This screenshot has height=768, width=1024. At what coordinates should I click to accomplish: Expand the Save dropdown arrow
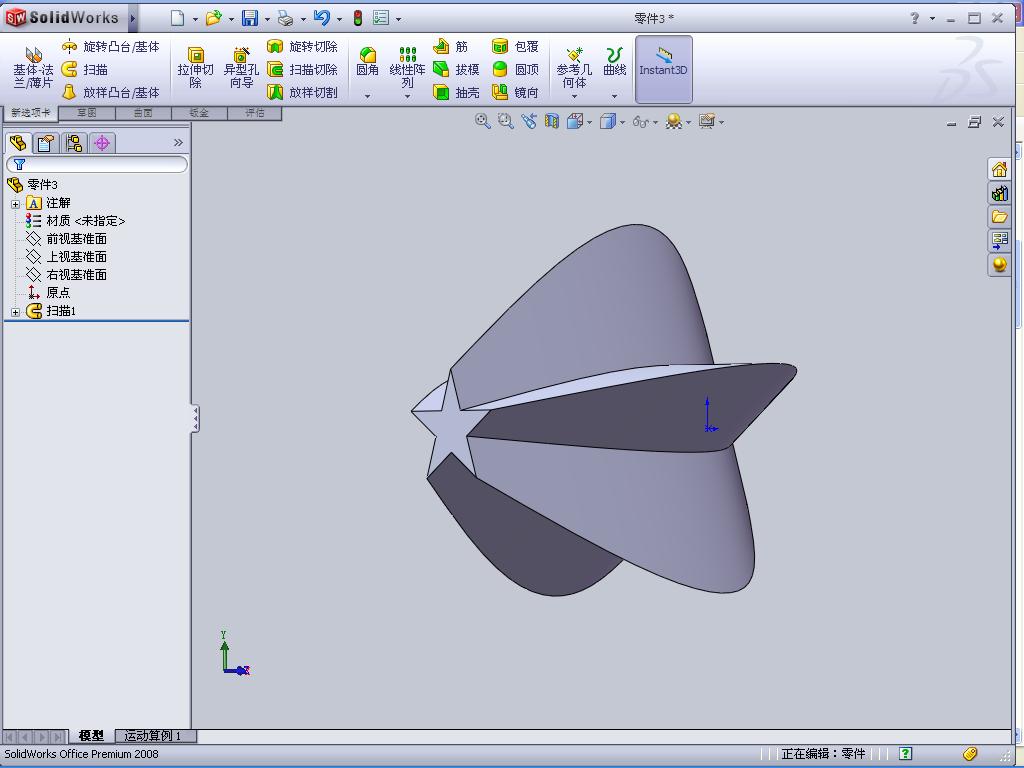coord(267,19)
